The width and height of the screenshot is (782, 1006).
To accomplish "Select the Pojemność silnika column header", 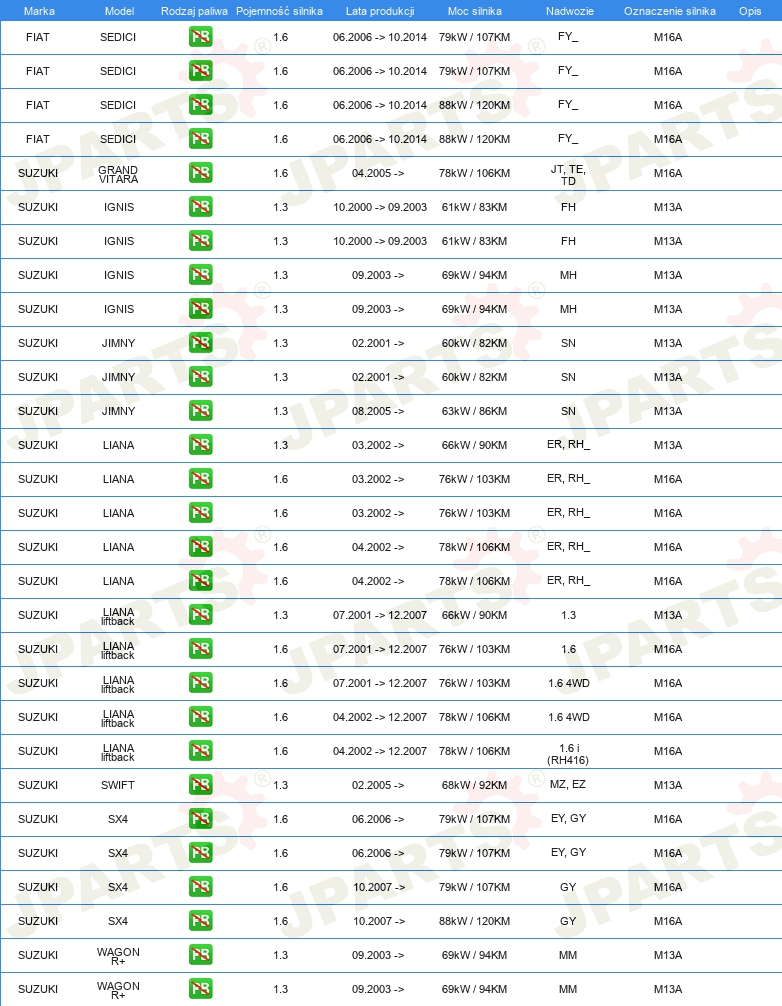I will pyautogui.click(x=279, y=11).
